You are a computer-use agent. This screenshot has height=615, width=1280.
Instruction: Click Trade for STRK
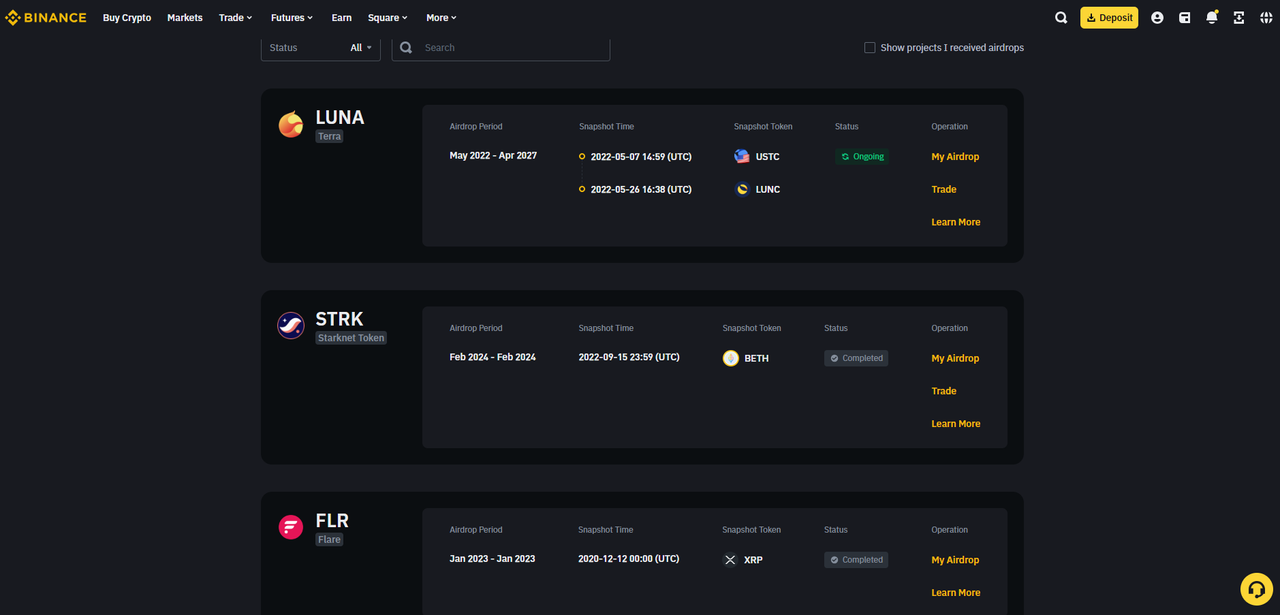(x=944, y=391)
